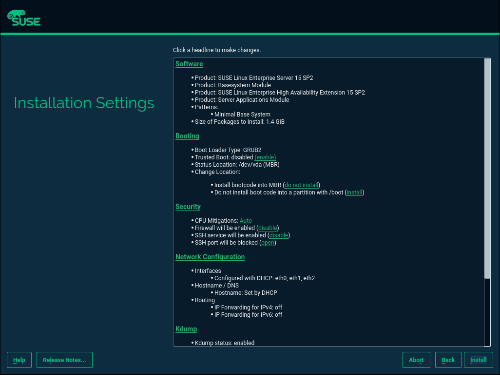Select 'Hostname: Set by DHCP' text
Image resolution: width=500 pixels, height=375 pixels.
(x=246, y=293)
